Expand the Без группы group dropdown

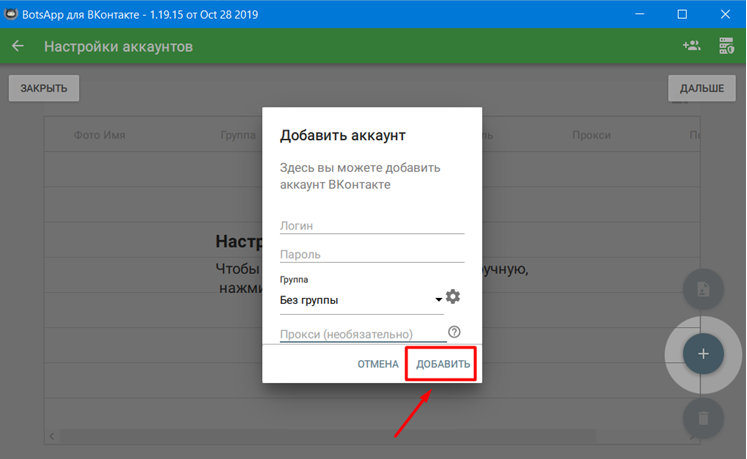(362, 300)
